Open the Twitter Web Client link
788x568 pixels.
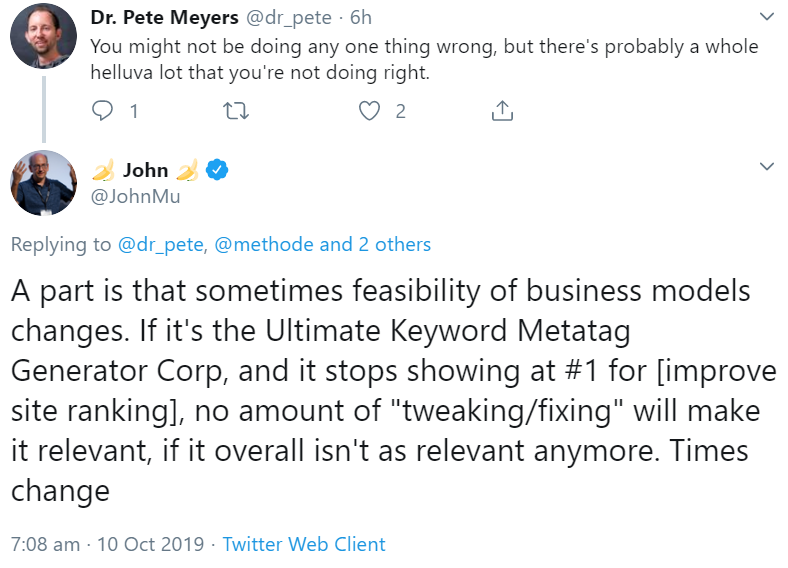[x=304, y=545]
